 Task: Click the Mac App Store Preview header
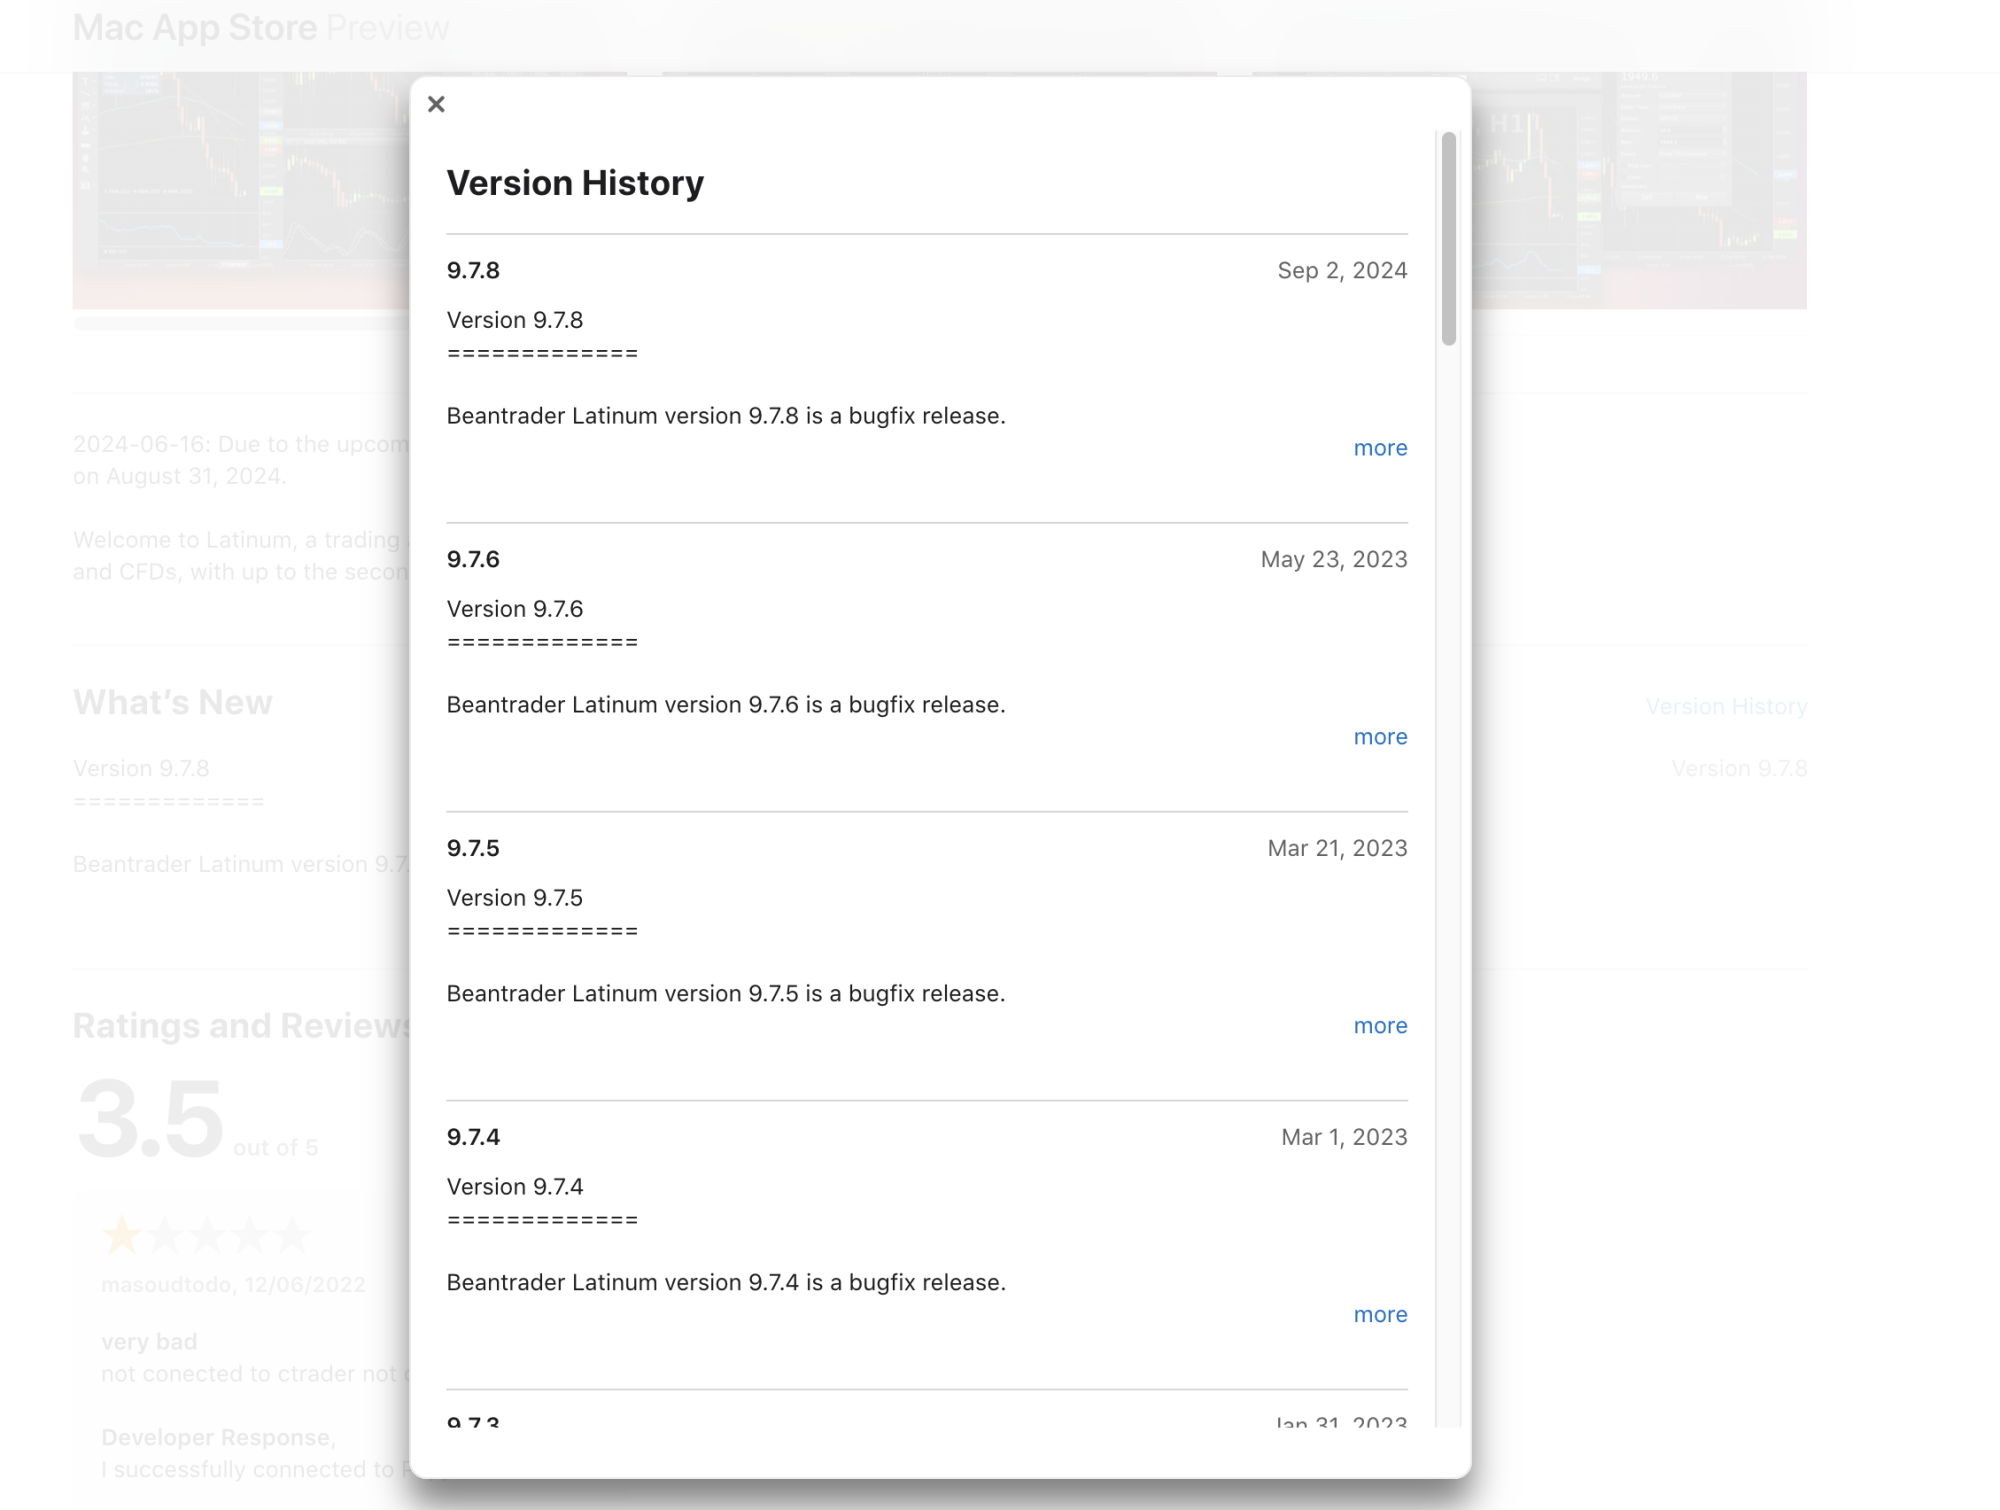pos(260,28)
